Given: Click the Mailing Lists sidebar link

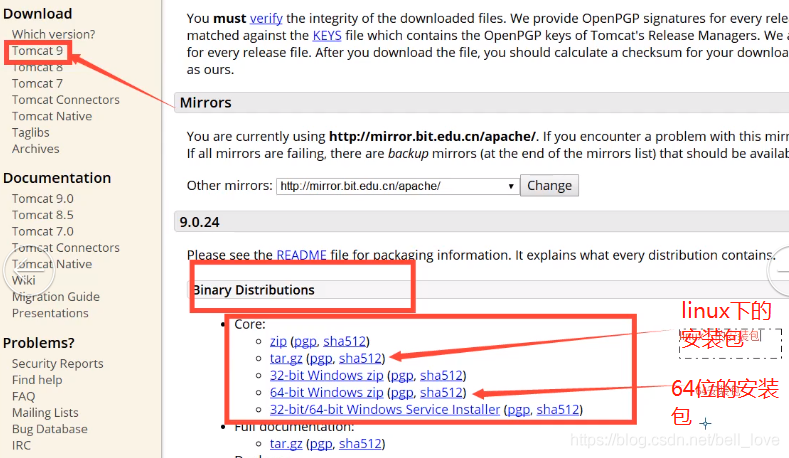Looking at the screenshot, I should pos(45,413).
